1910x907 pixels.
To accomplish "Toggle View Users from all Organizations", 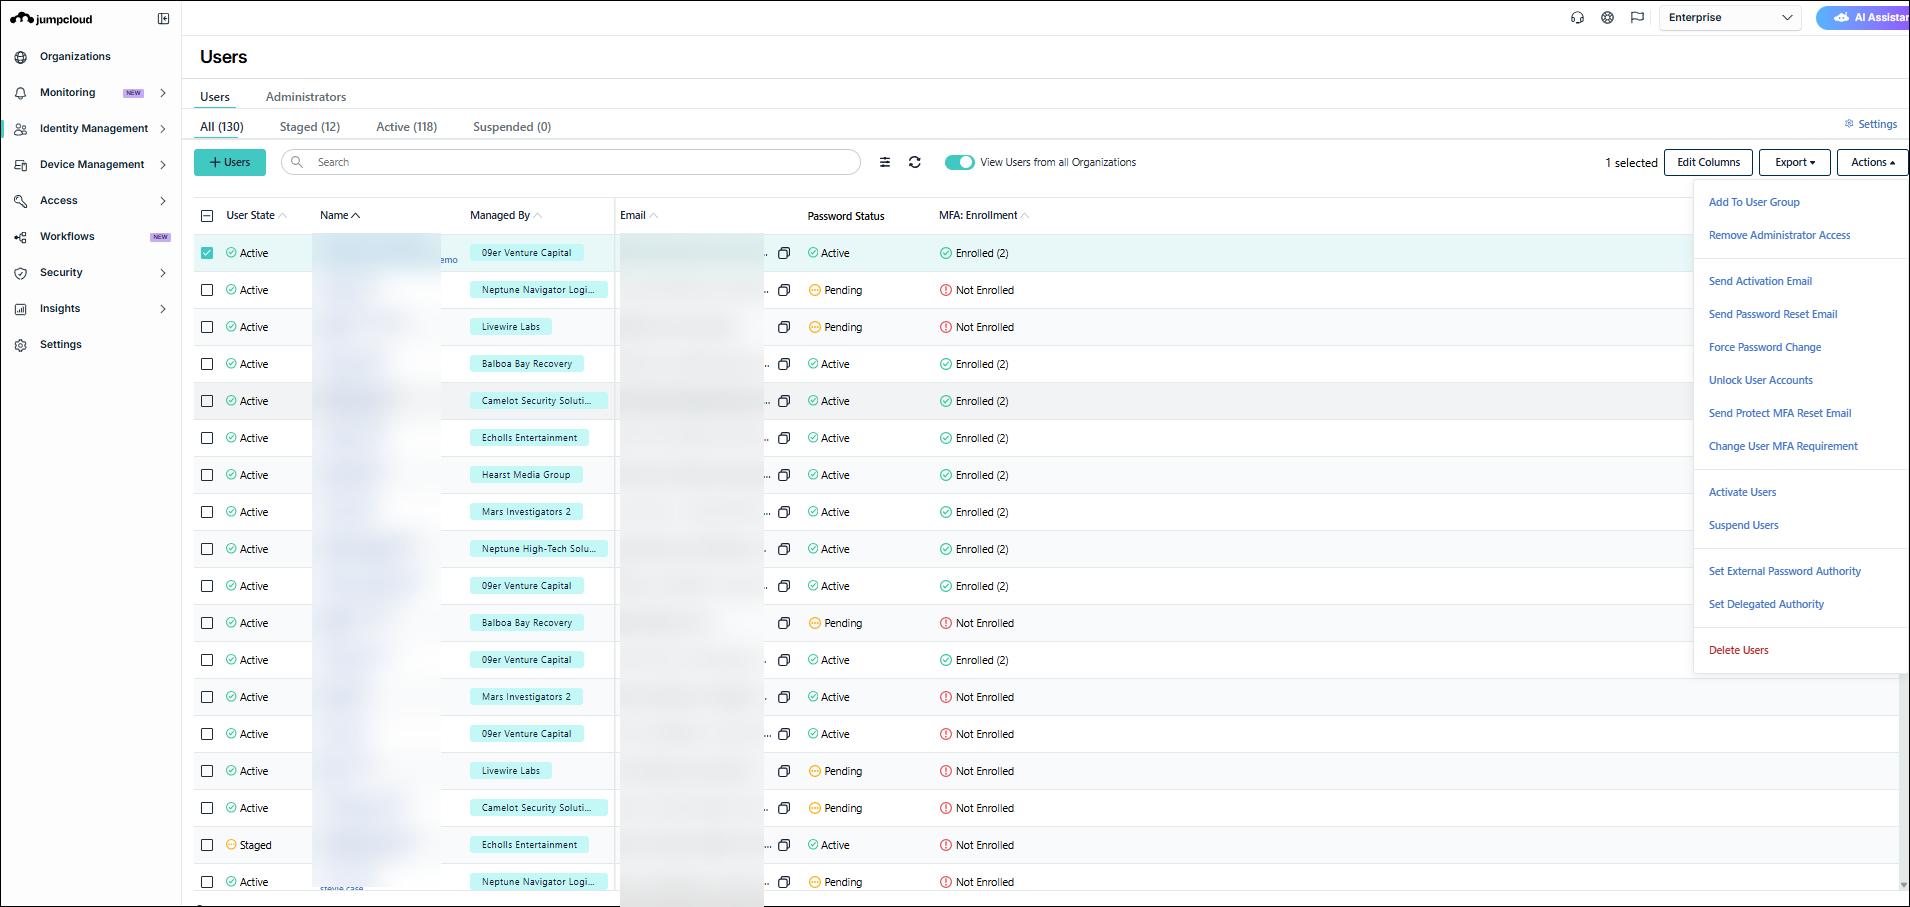I will pos(960,162).
